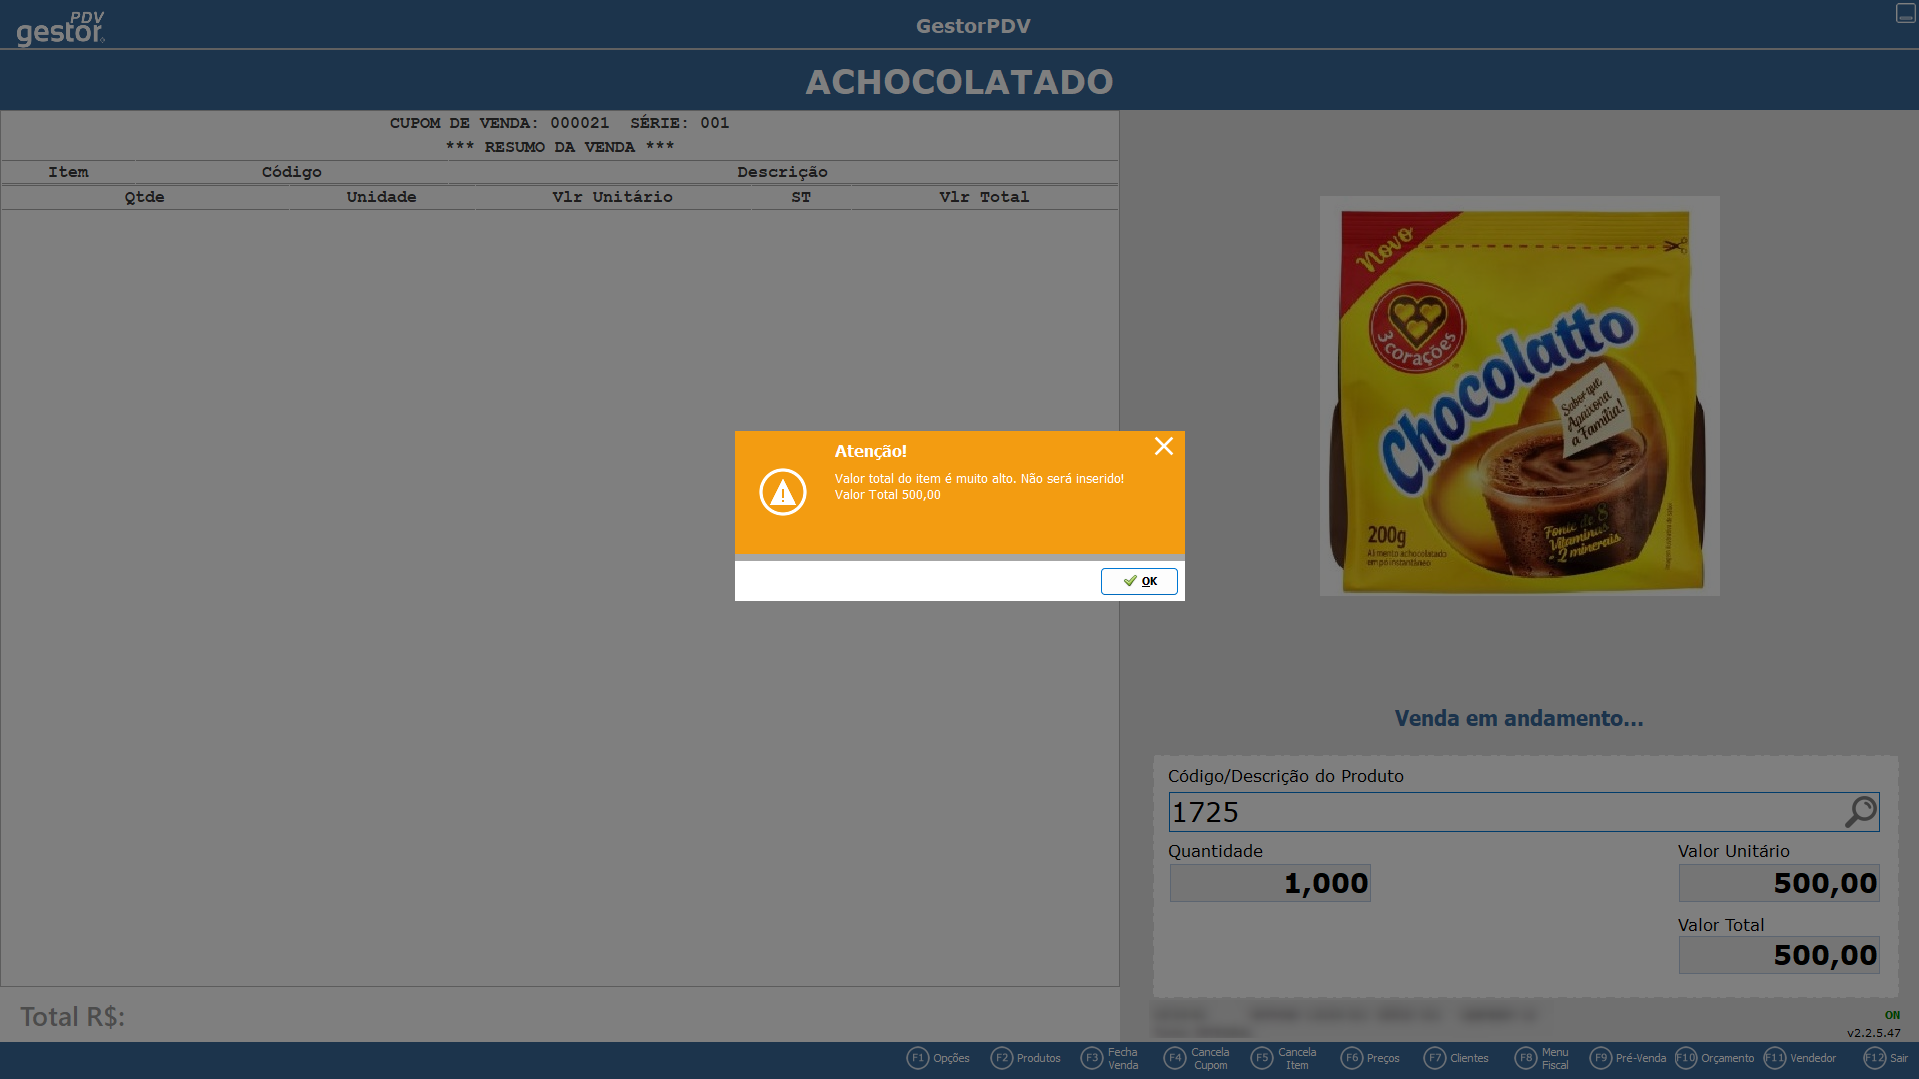Click the Chocolatto product image
This screenshot has height=1079, width=1919.
tap(1519, 396)
